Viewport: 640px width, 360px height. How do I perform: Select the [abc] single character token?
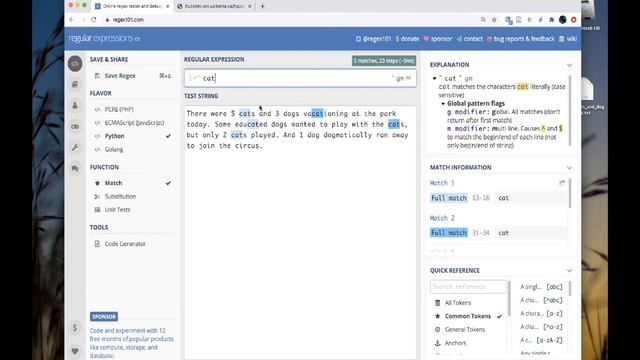click(x=541, y=287)
